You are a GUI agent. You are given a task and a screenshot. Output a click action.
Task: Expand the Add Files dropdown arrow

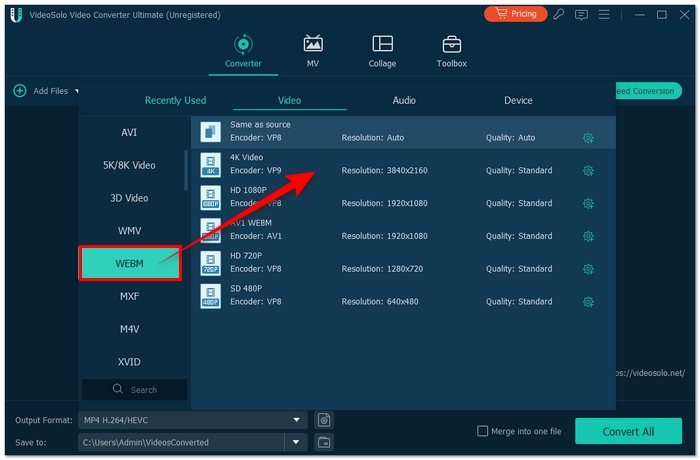click(76, 91)
